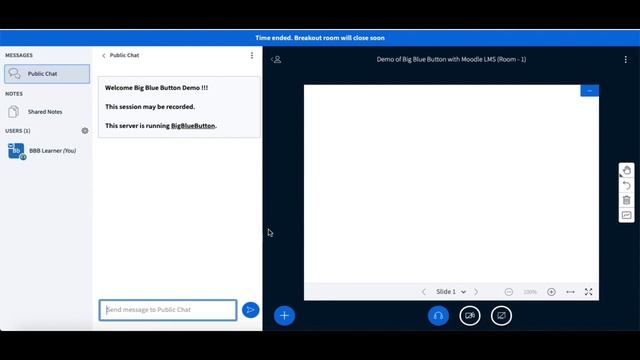
Task: Advance to the next slide
Action: (476, 292)
